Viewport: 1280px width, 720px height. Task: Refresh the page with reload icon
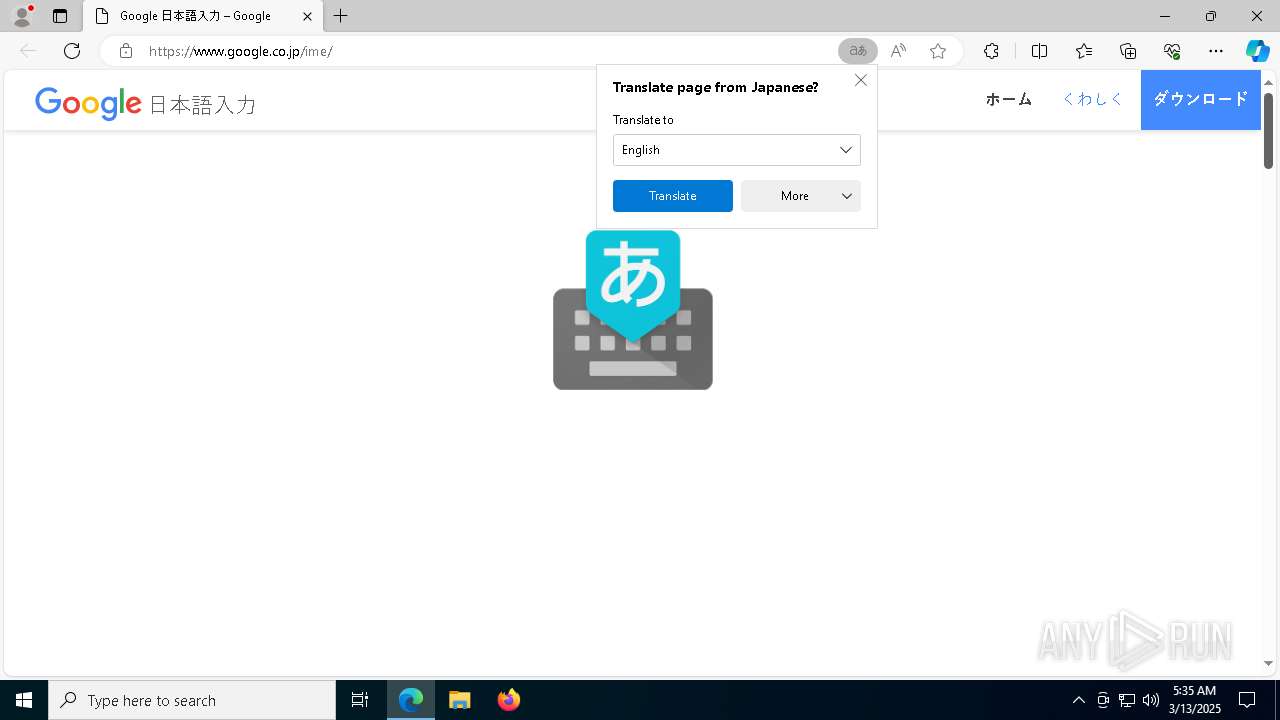pos(72,51)
